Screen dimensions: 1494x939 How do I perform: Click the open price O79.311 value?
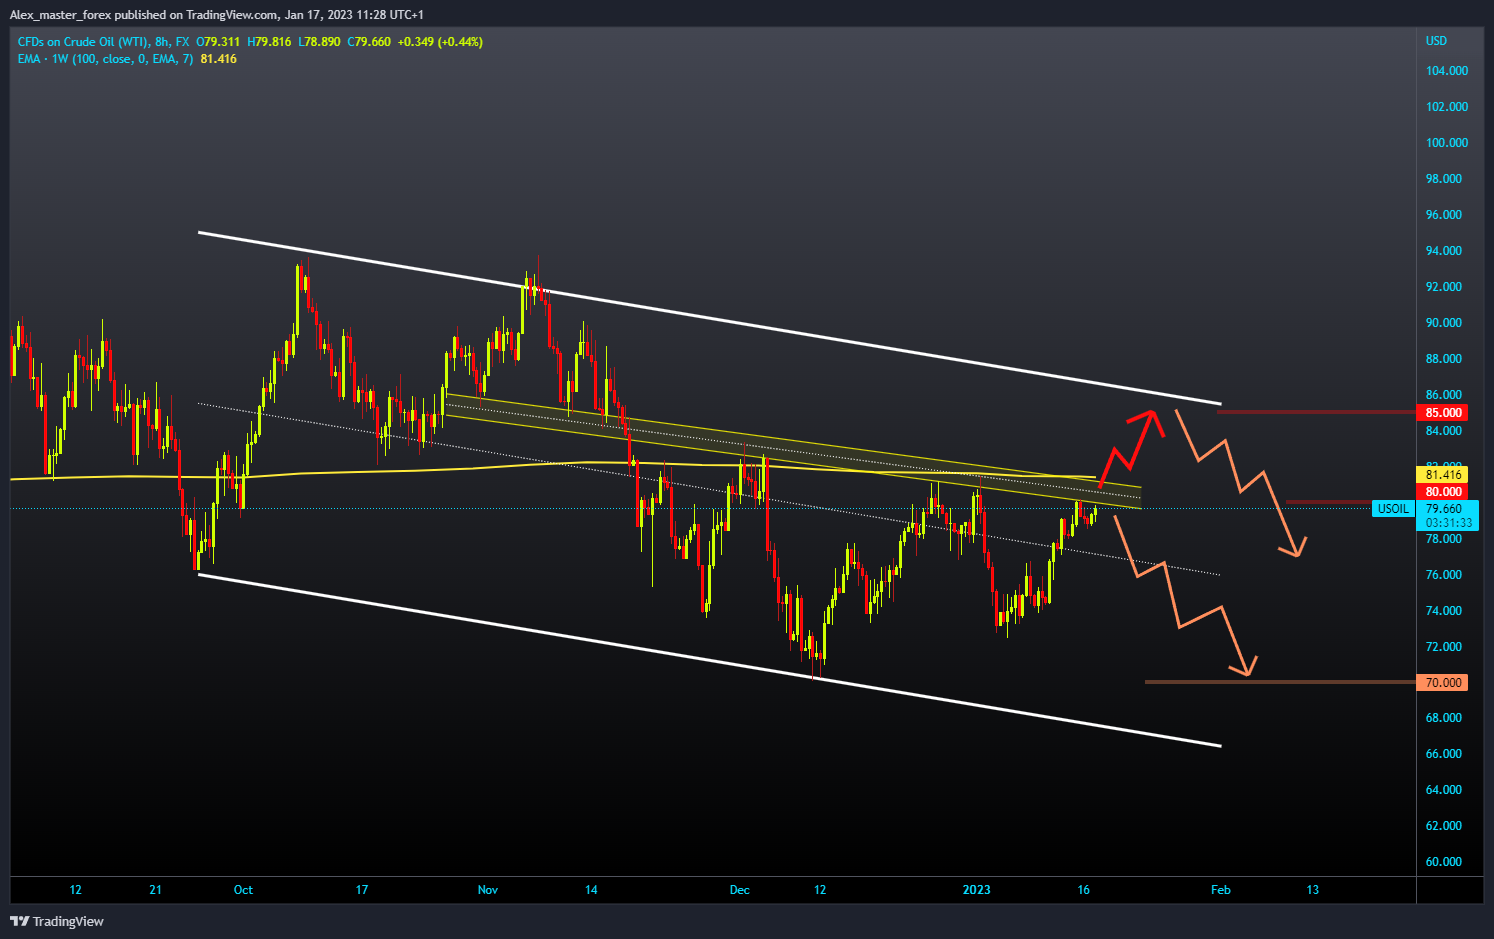click(x=218, y=42)
